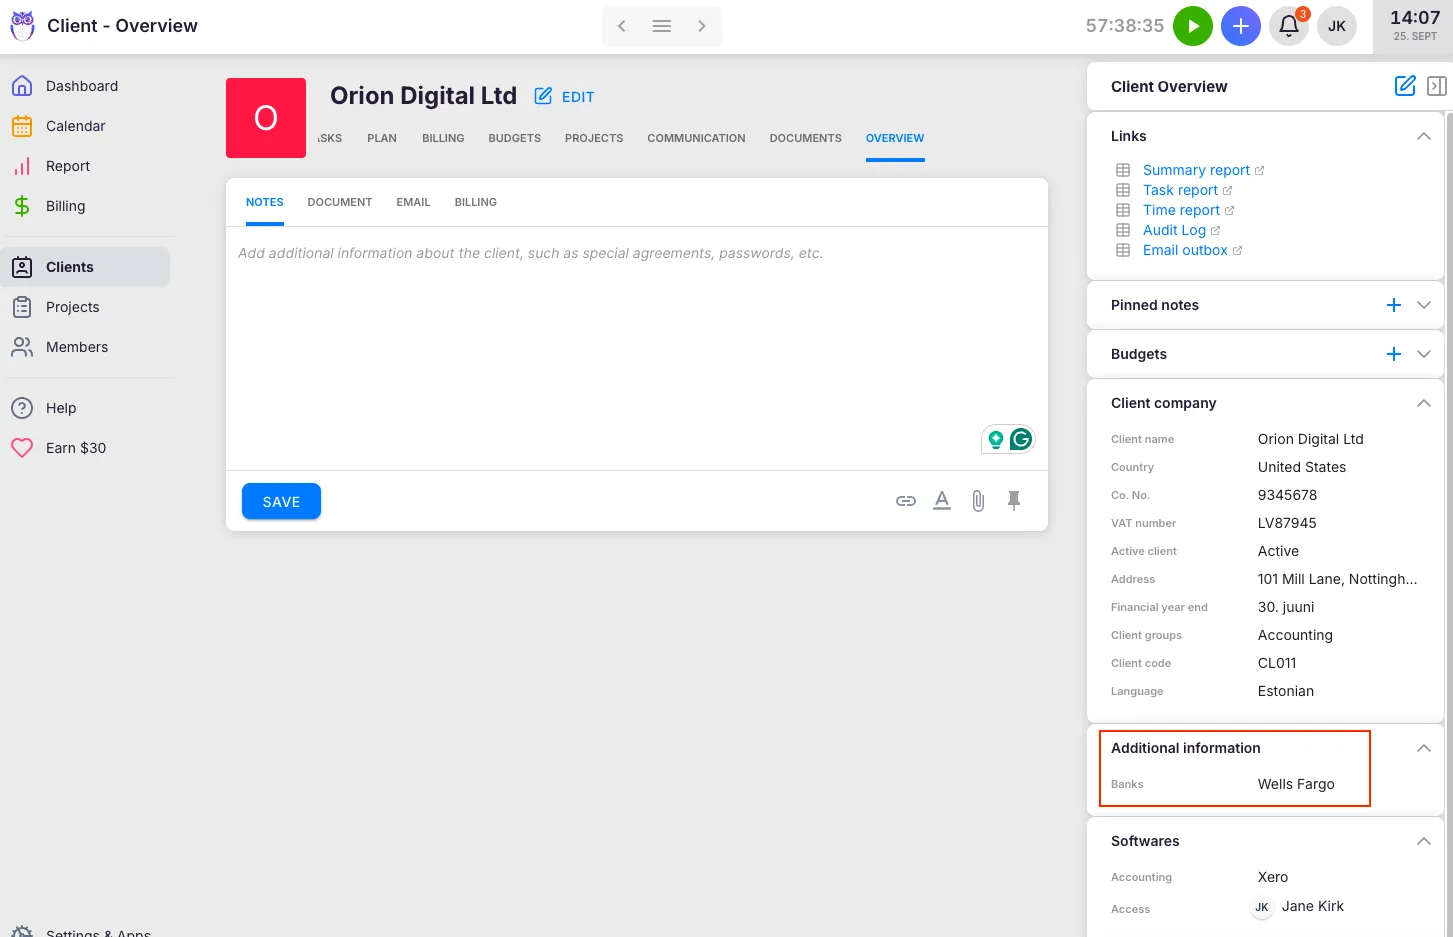Expand the Budgets section

(1423, 353)
